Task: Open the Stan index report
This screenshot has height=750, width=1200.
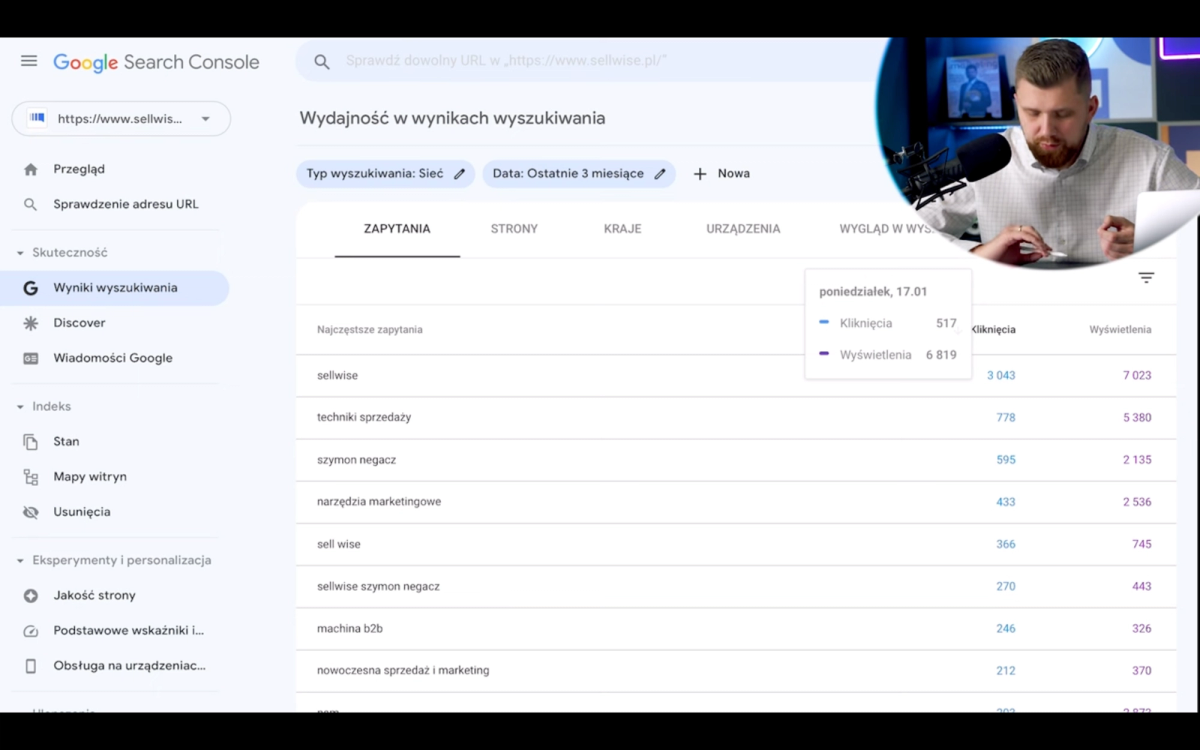Action: 66,441
